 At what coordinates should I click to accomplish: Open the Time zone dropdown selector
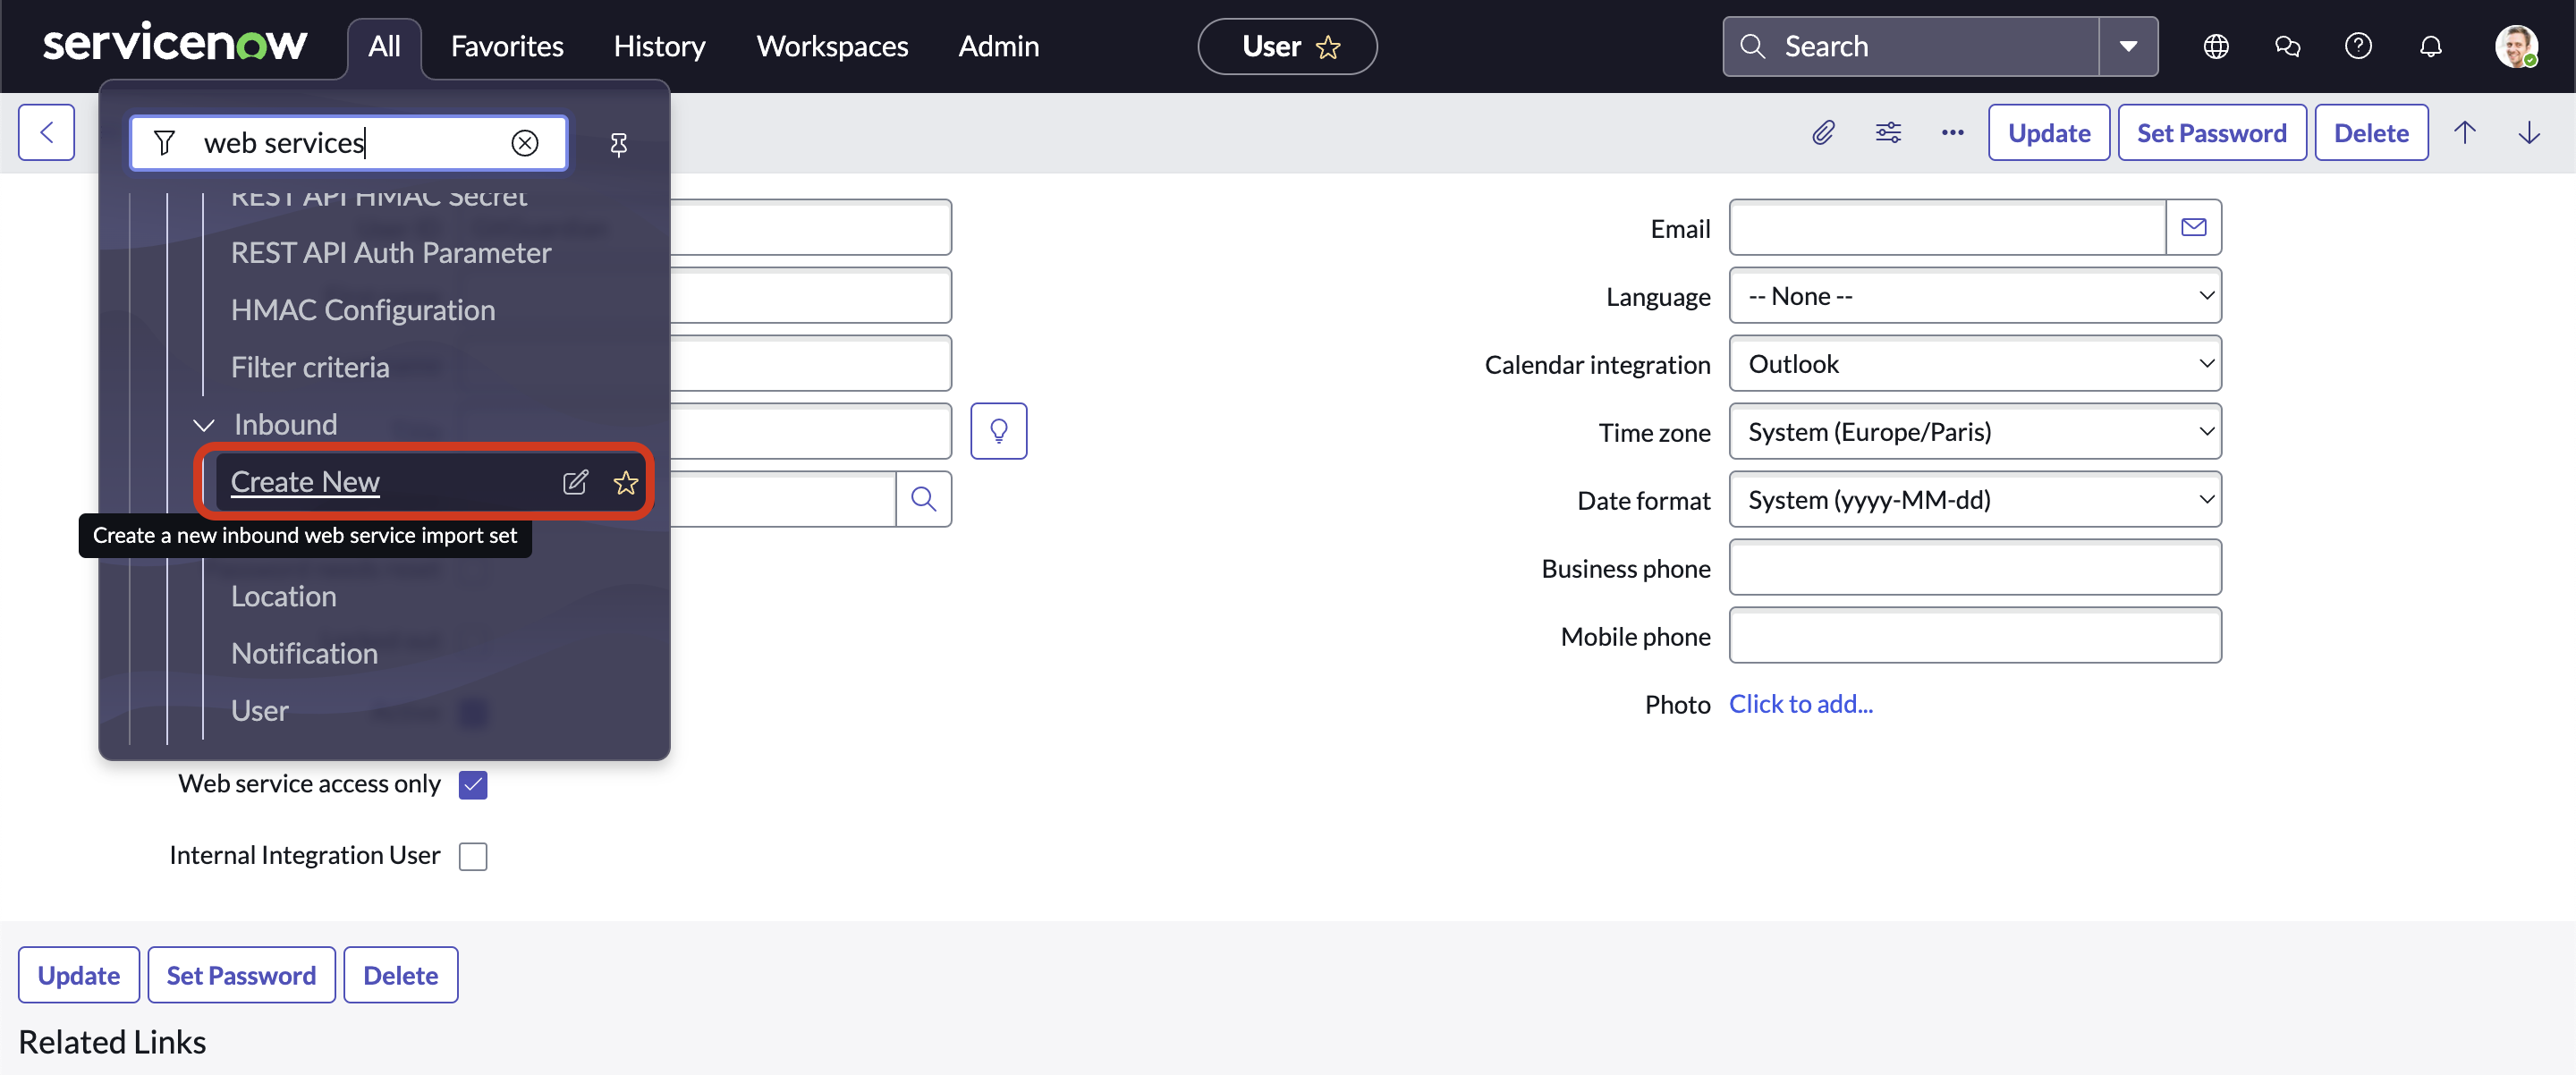pos(1971,431)
